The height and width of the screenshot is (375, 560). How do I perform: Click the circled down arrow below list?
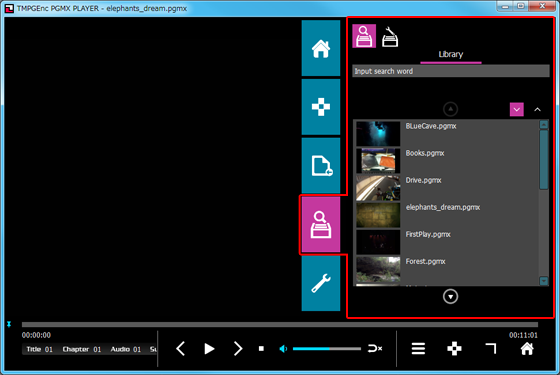450,296
